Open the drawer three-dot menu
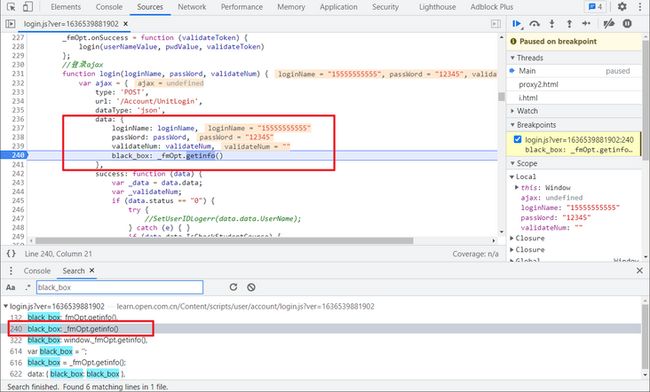The height and width of the screenshot is (392, 650). tap(11, 271)
